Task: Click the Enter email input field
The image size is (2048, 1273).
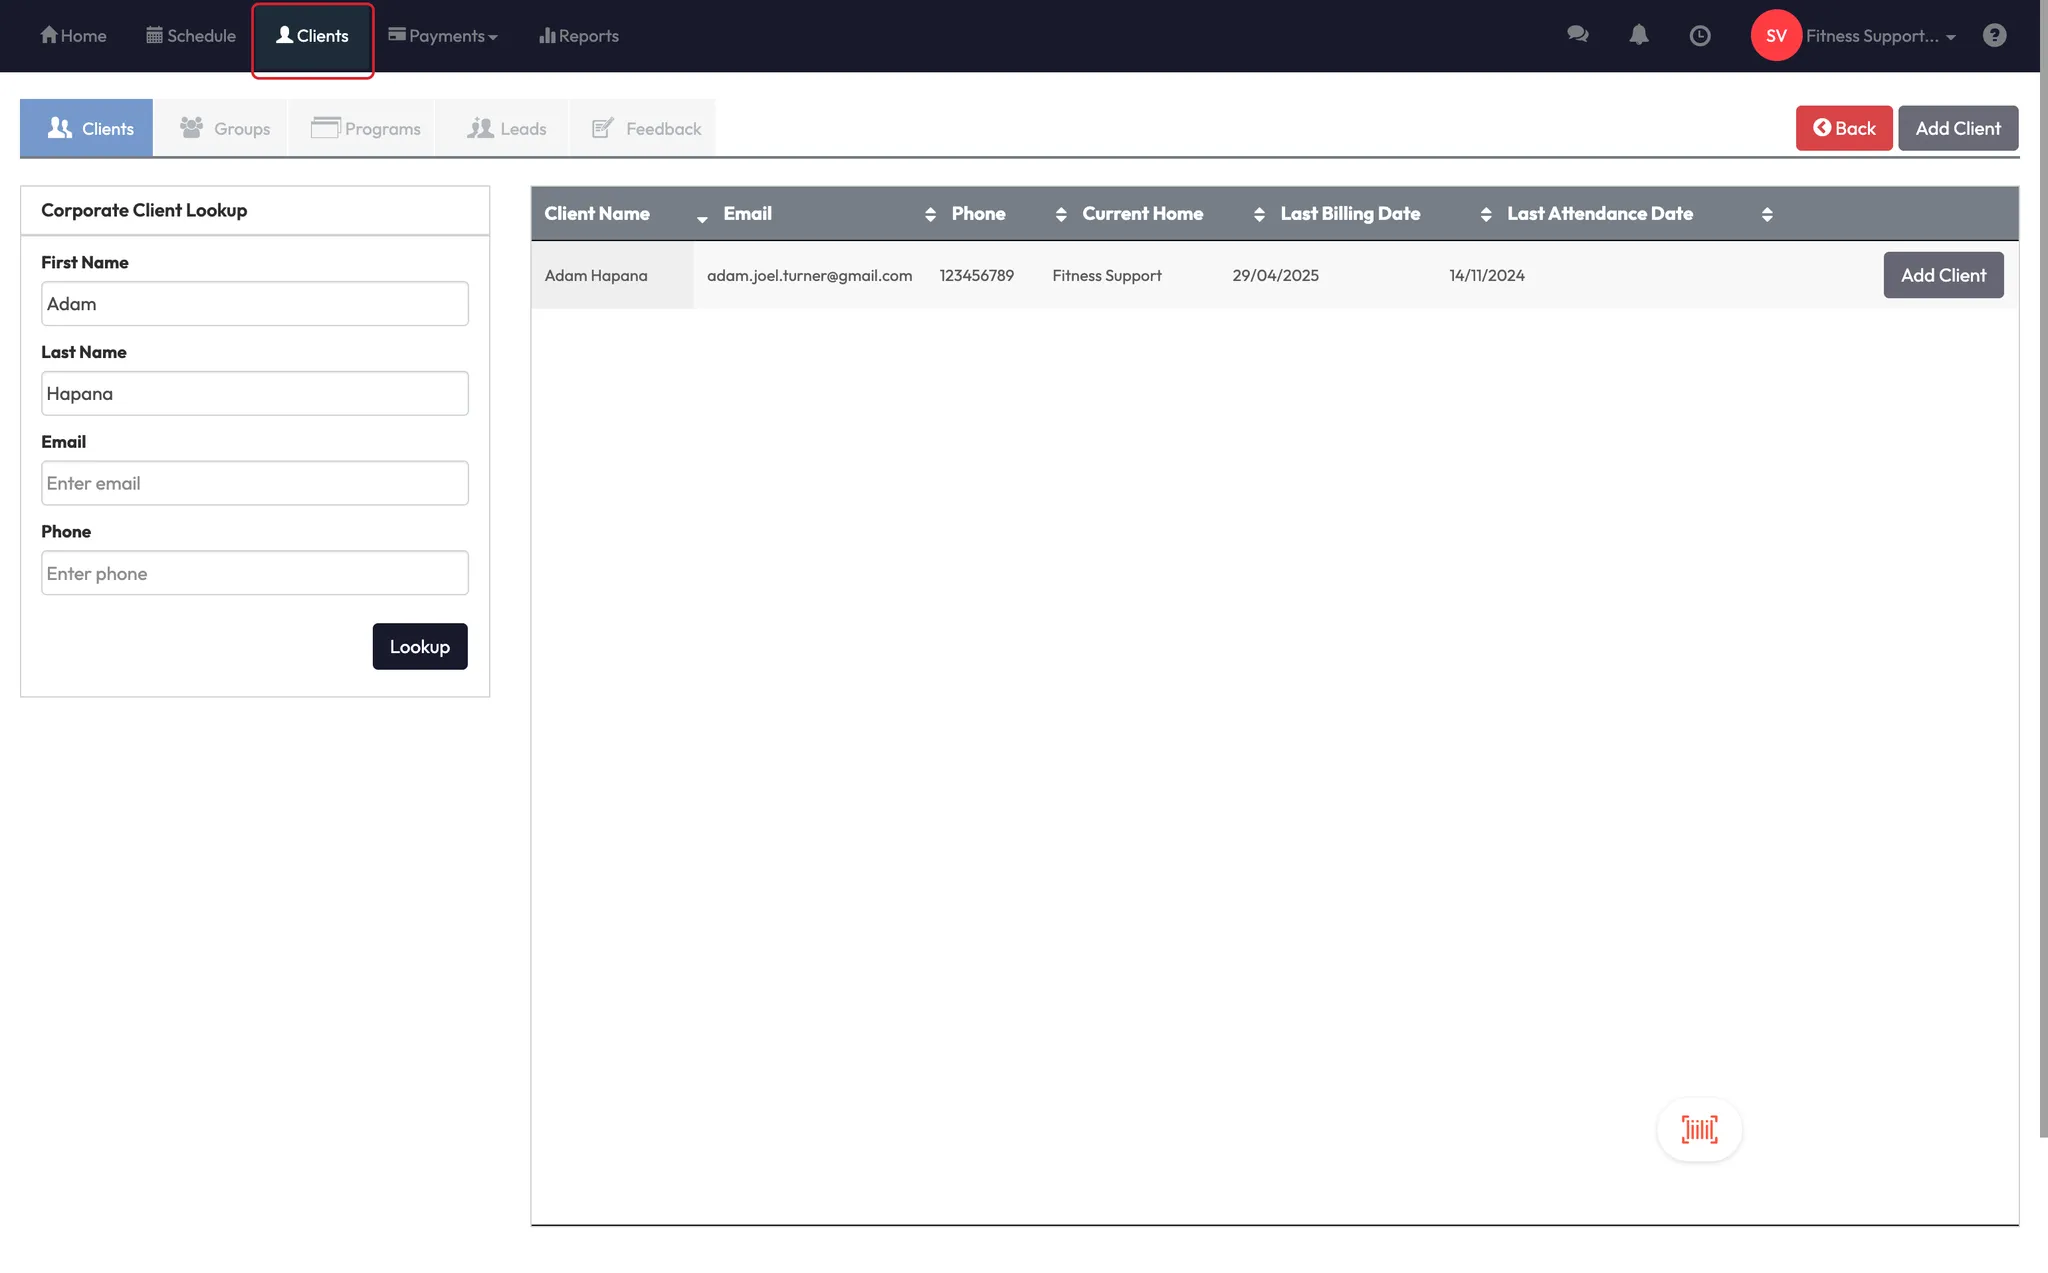Action: [x=254, y=483]
